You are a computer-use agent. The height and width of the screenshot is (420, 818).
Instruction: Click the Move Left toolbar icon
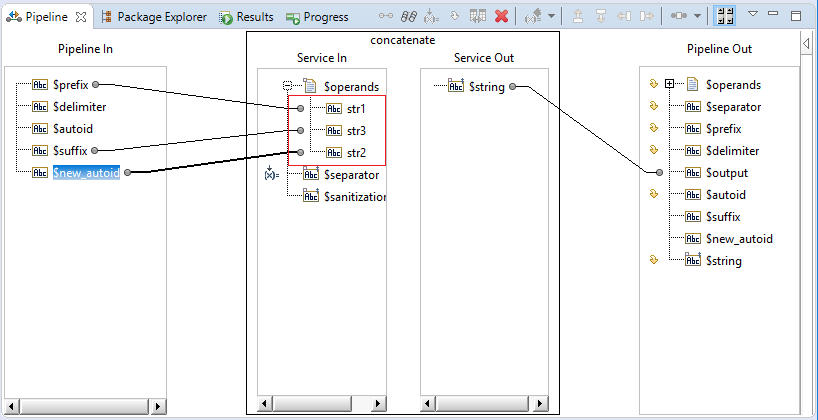pos(623,16)
